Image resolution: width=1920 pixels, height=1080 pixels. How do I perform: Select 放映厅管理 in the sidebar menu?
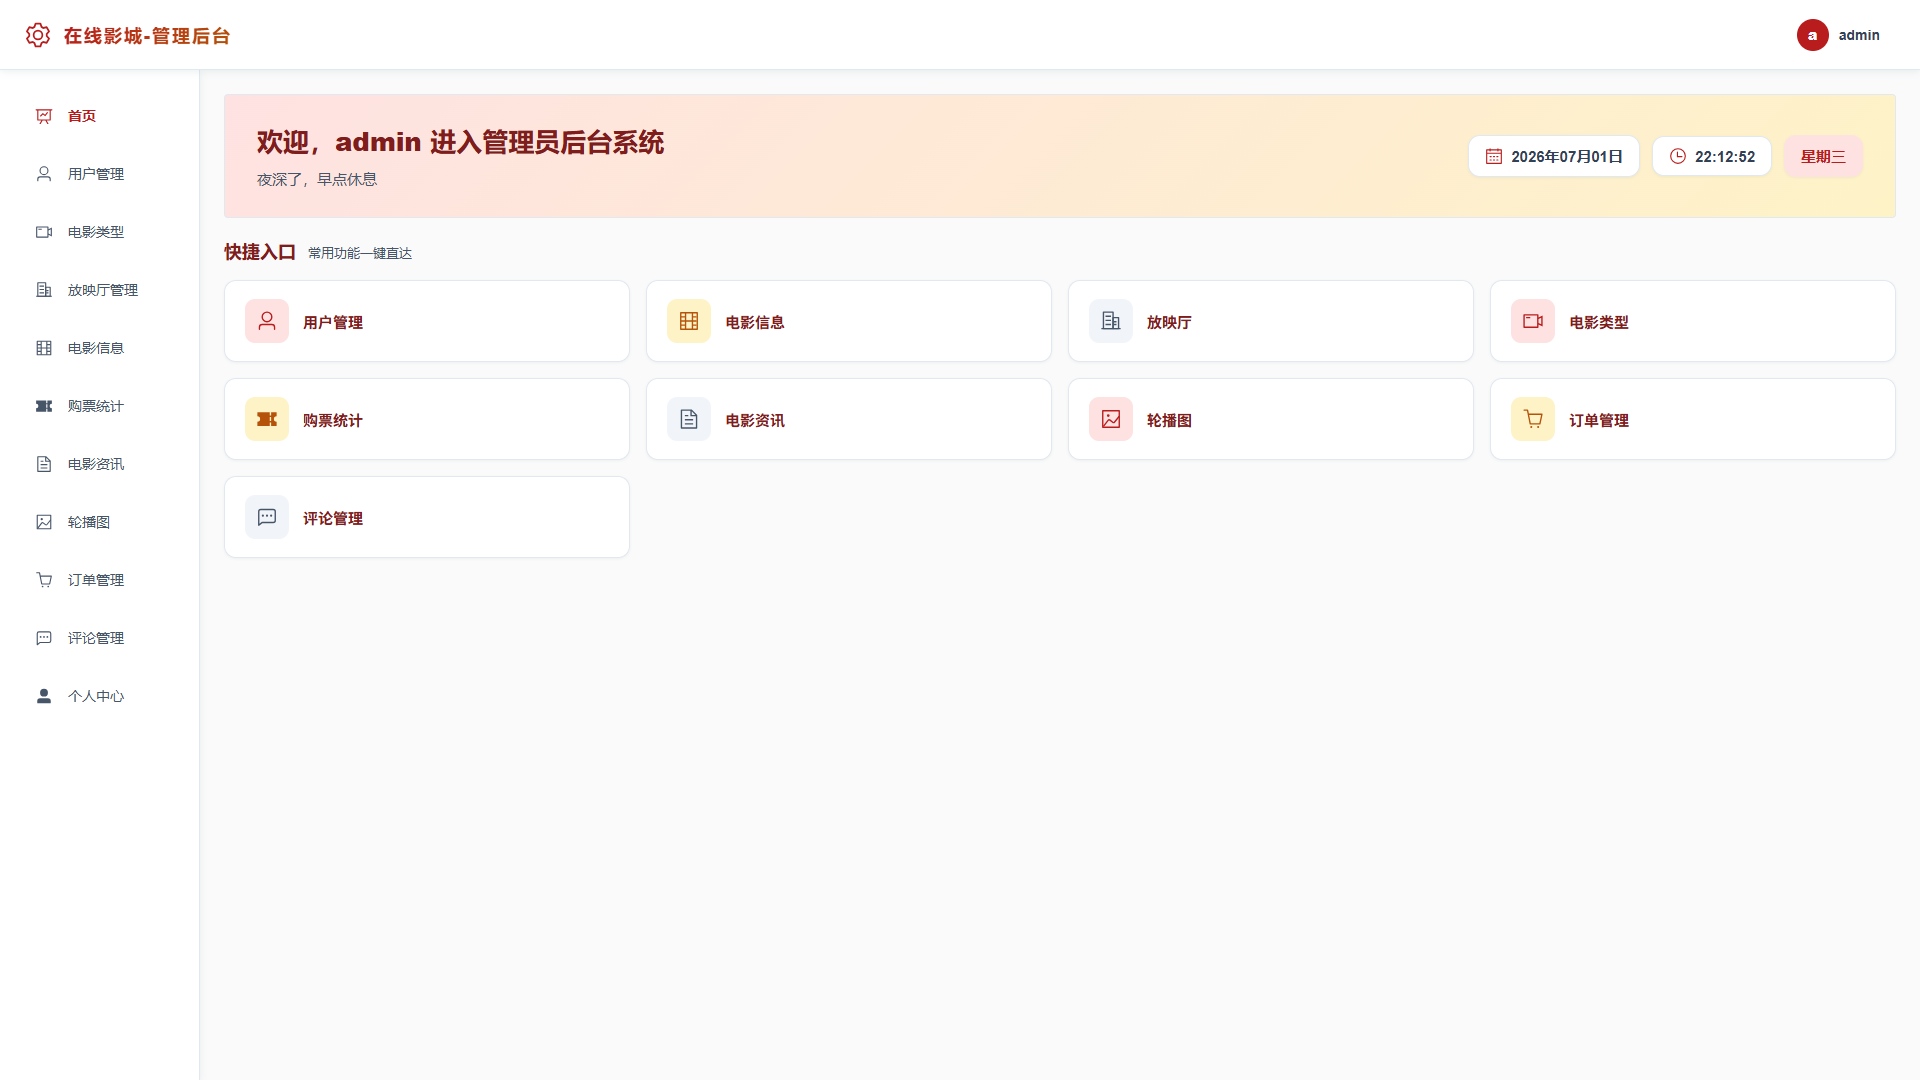[100, 290]
